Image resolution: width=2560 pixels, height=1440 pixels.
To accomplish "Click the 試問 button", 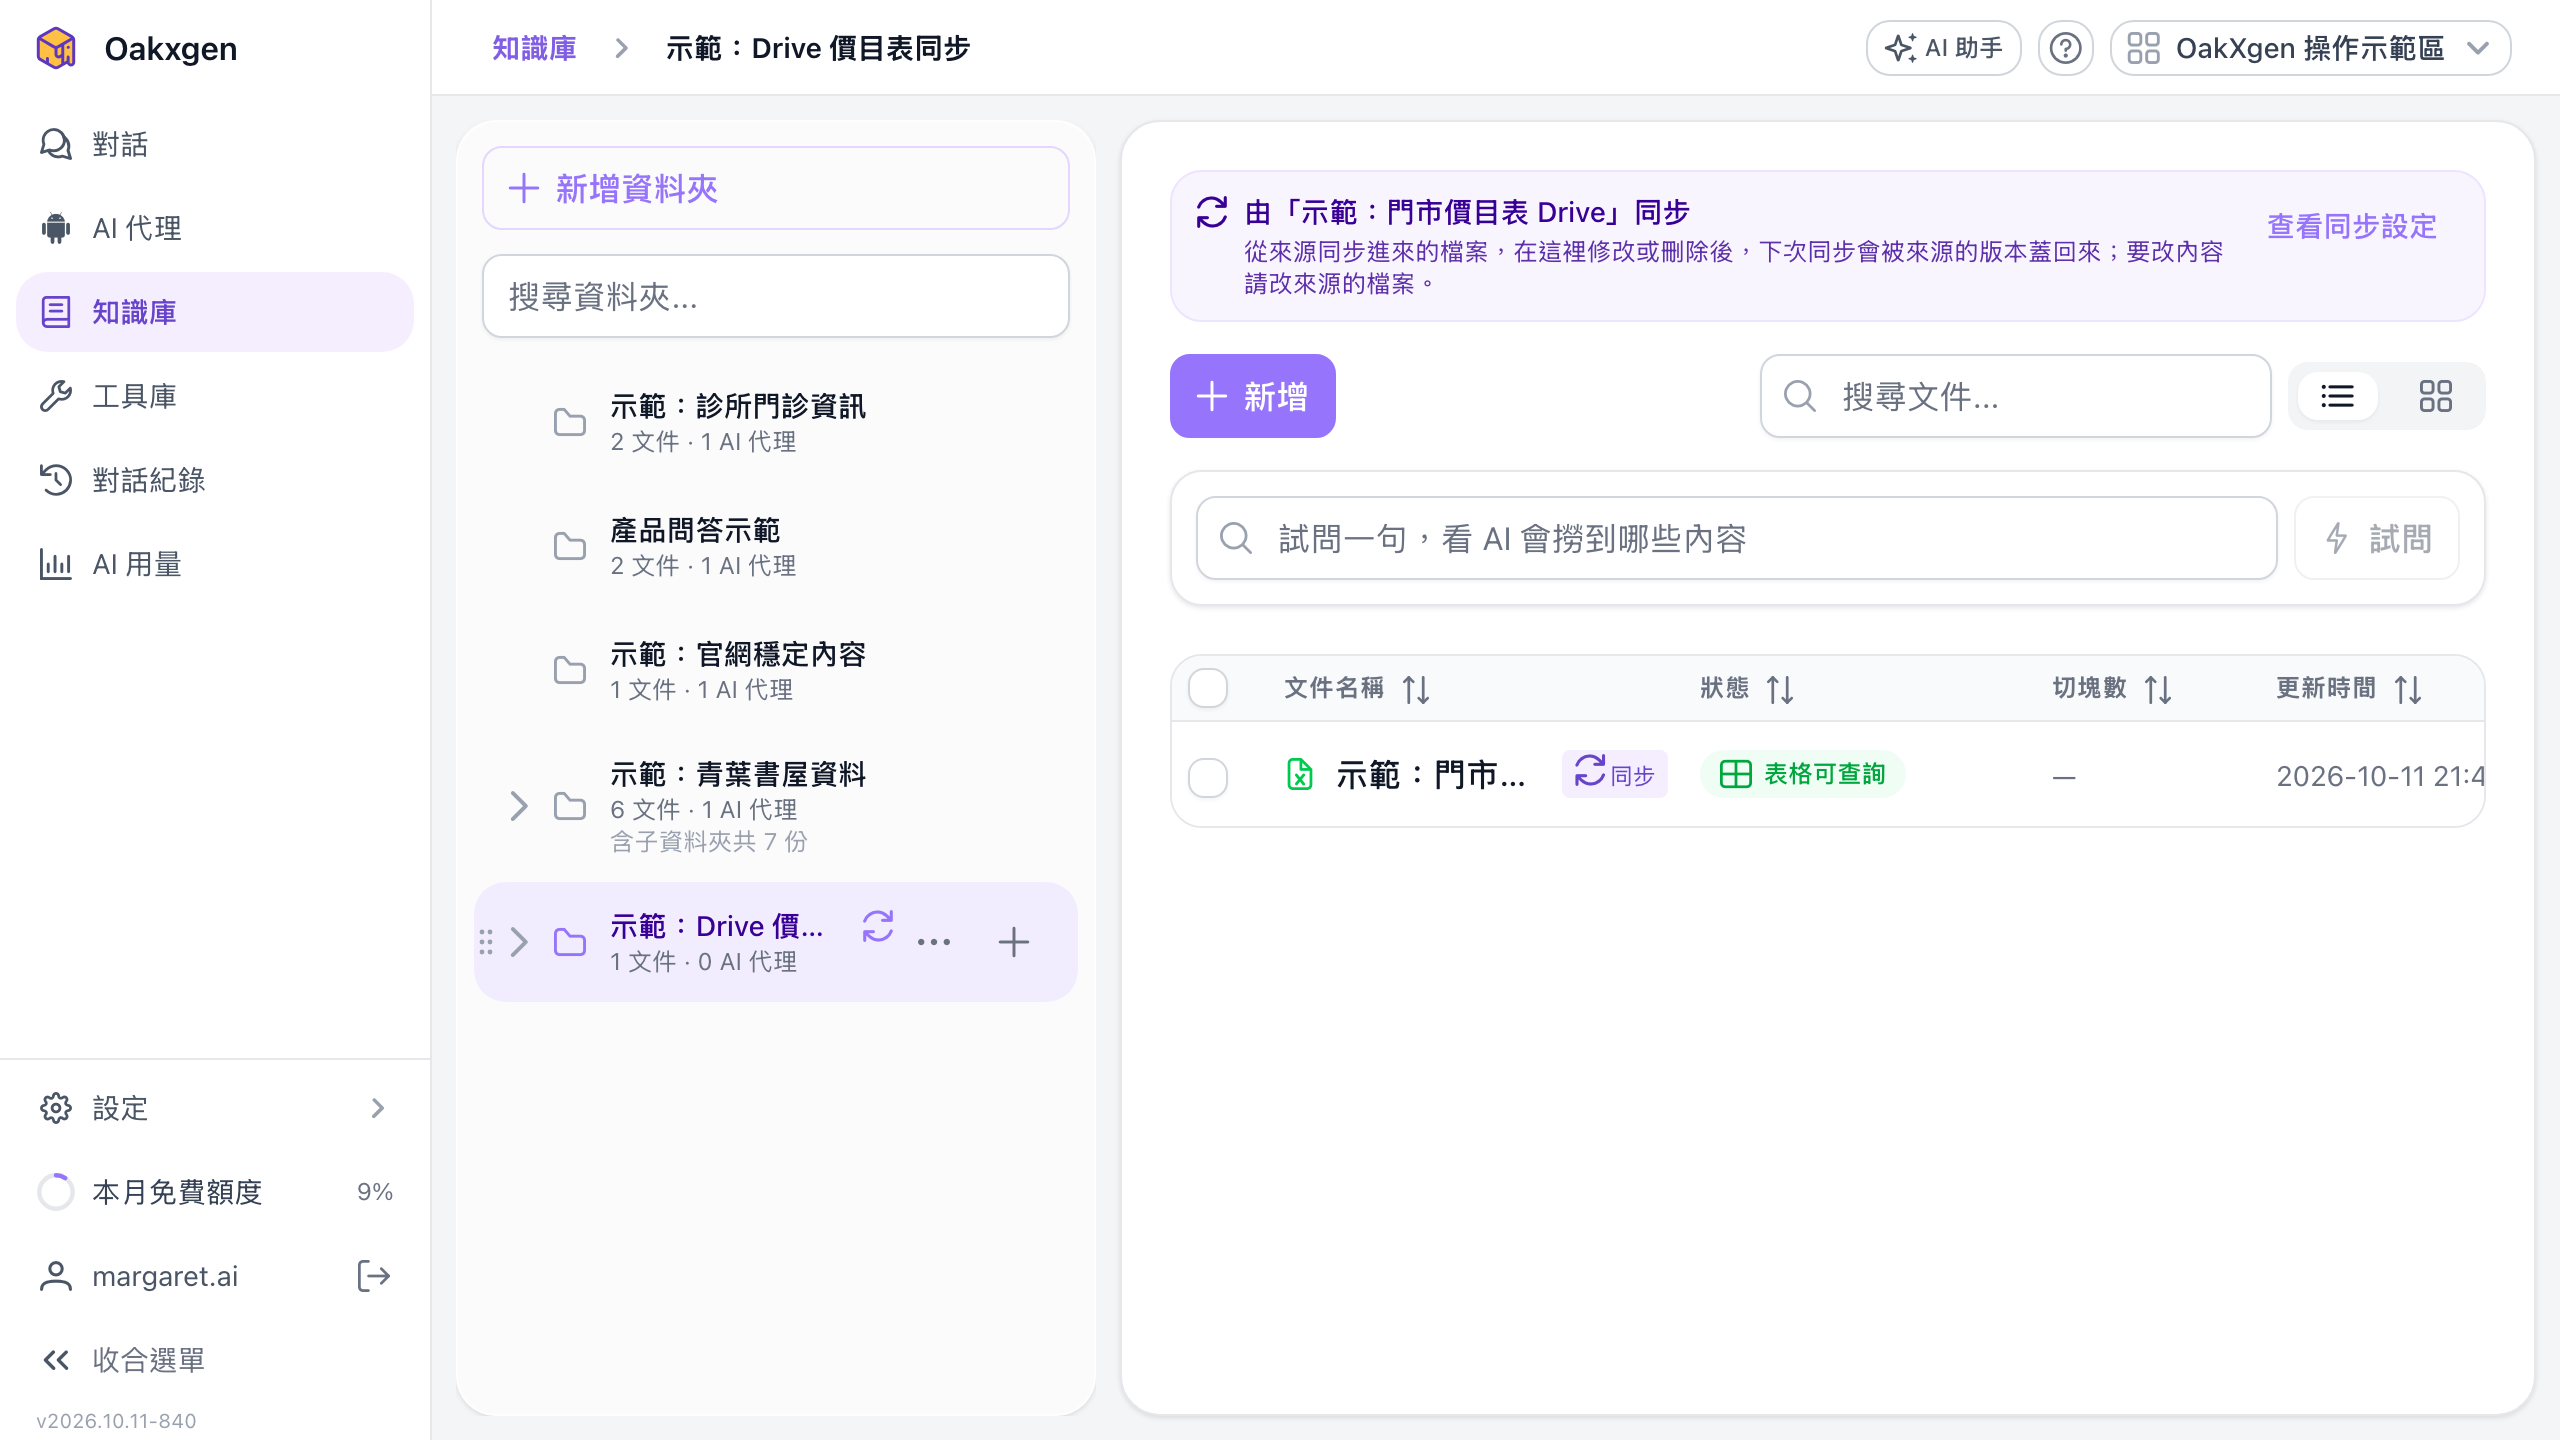I will pos(2376,538).
